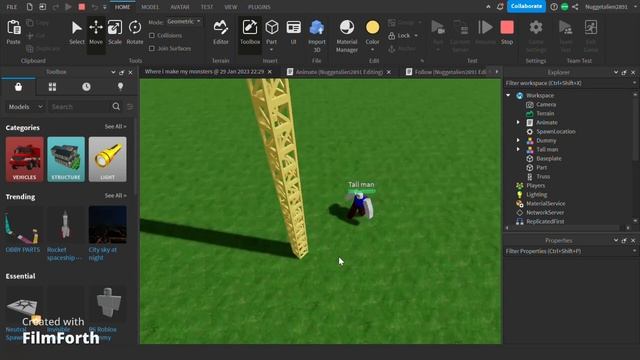Expand the Tall man model in Explorer
640x360 pixels.
click(x=518, y=149)
